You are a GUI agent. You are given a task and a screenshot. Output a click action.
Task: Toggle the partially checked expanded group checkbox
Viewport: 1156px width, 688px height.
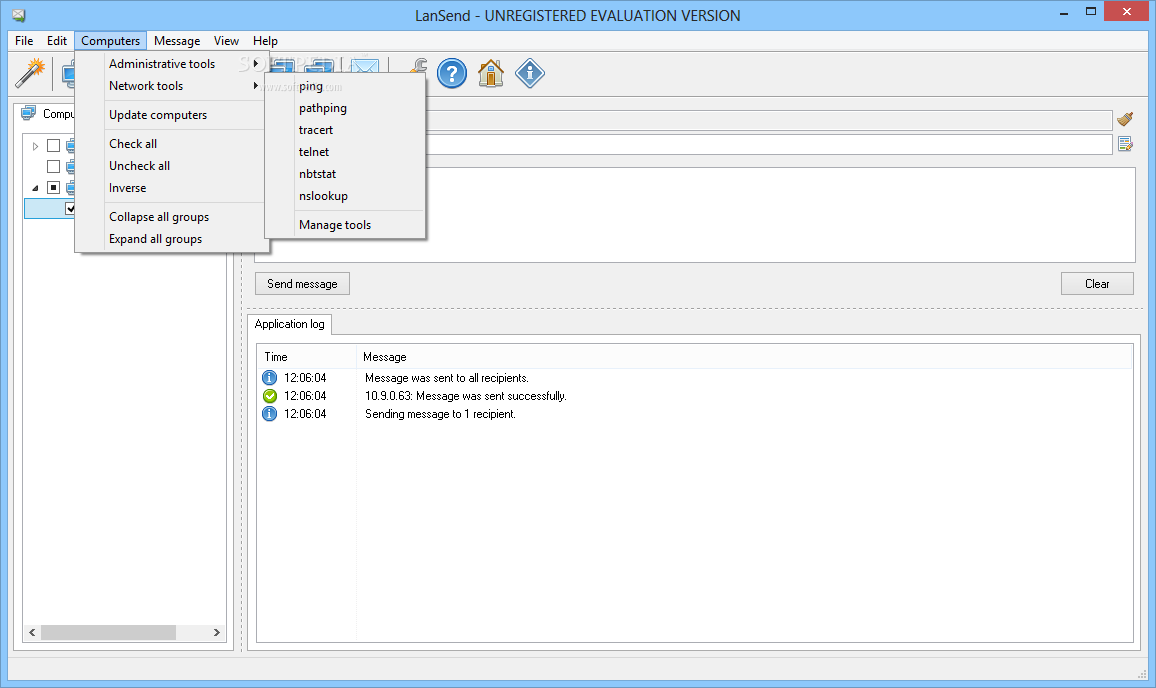click(53, 187)
